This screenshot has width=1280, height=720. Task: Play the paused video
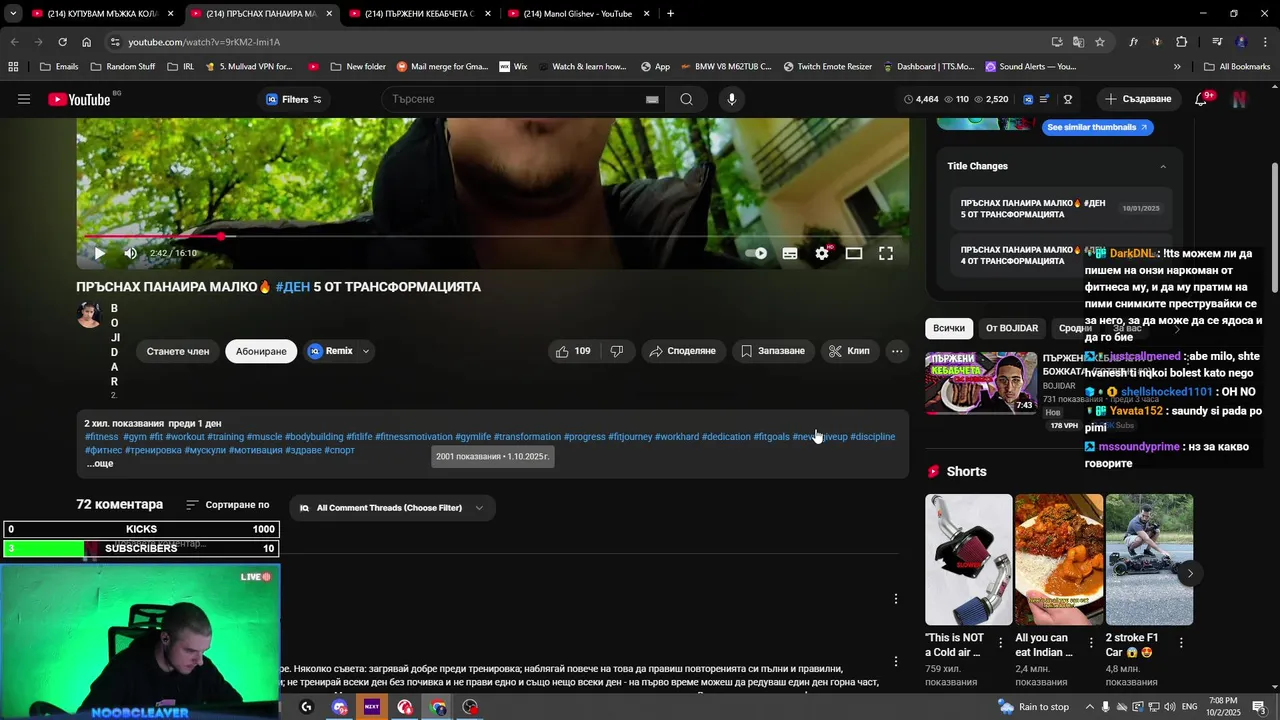pos(99,253)
